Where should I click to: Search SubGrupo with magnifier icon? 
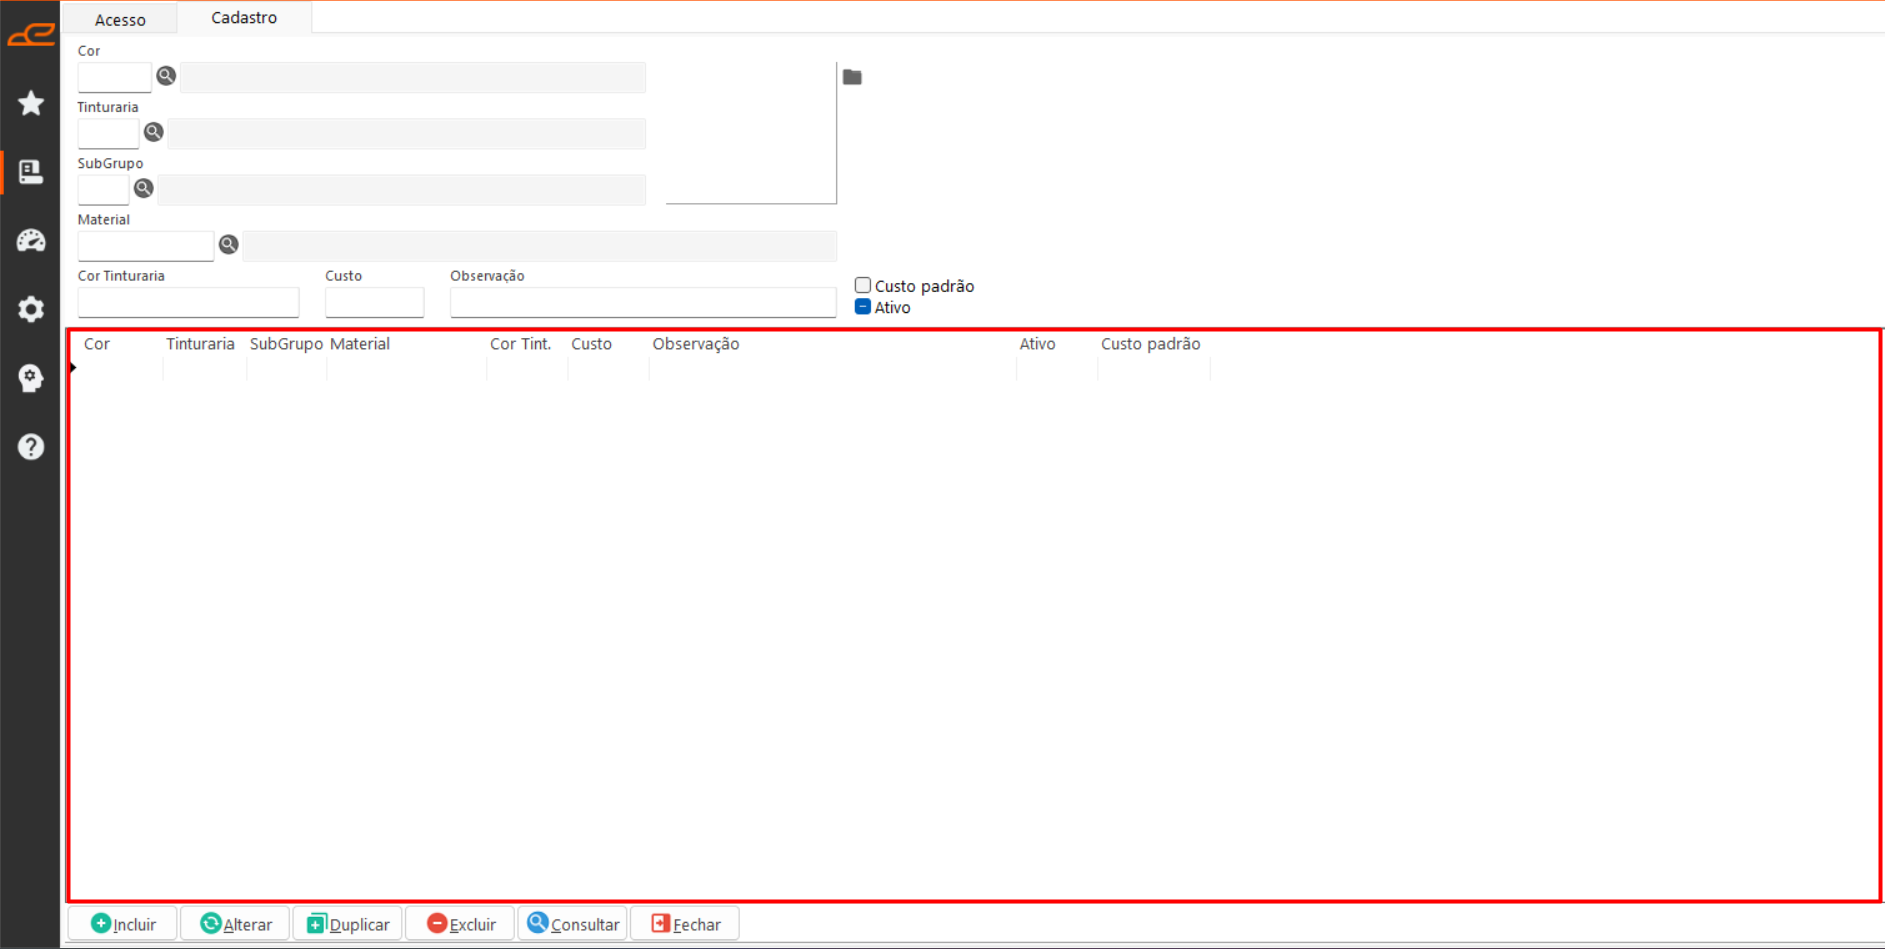click(x=143, y=188)
